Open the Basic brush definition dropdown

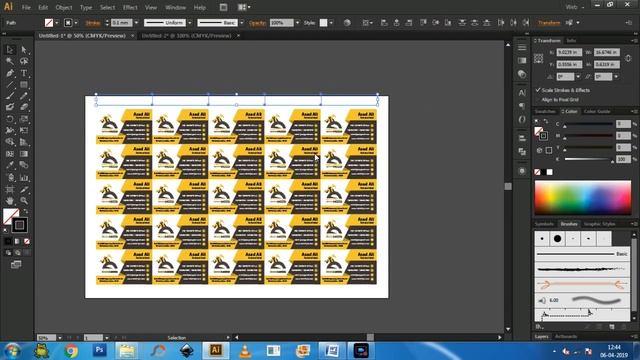click(242, 23)
